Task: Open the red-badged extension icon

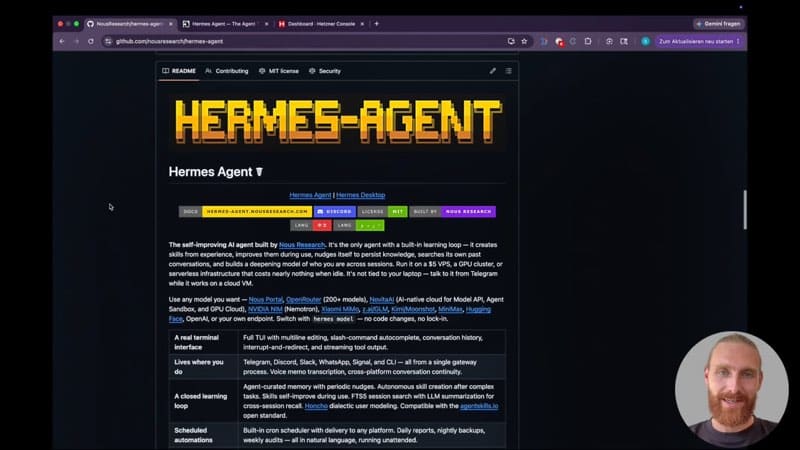Action: 559,42
